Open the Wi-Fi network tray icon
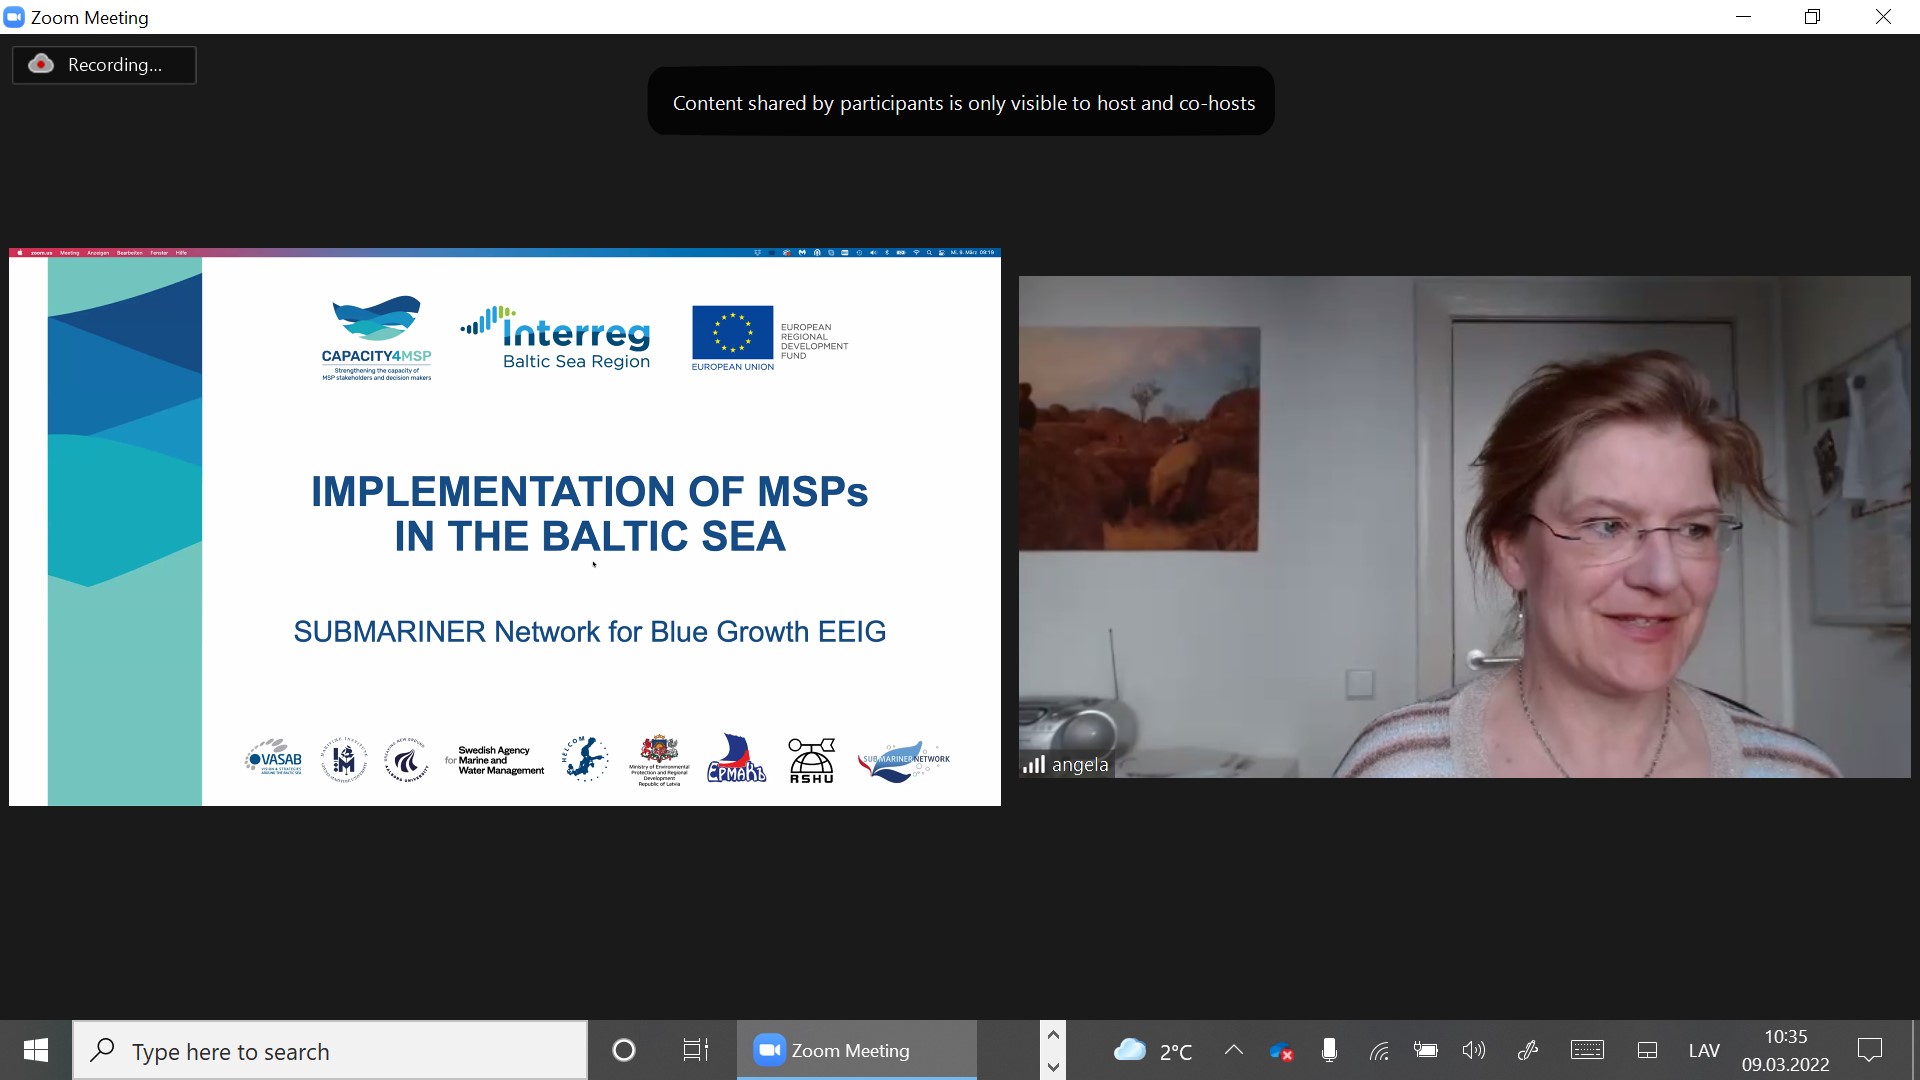The image size is (1920, 1080). 1379,1050
